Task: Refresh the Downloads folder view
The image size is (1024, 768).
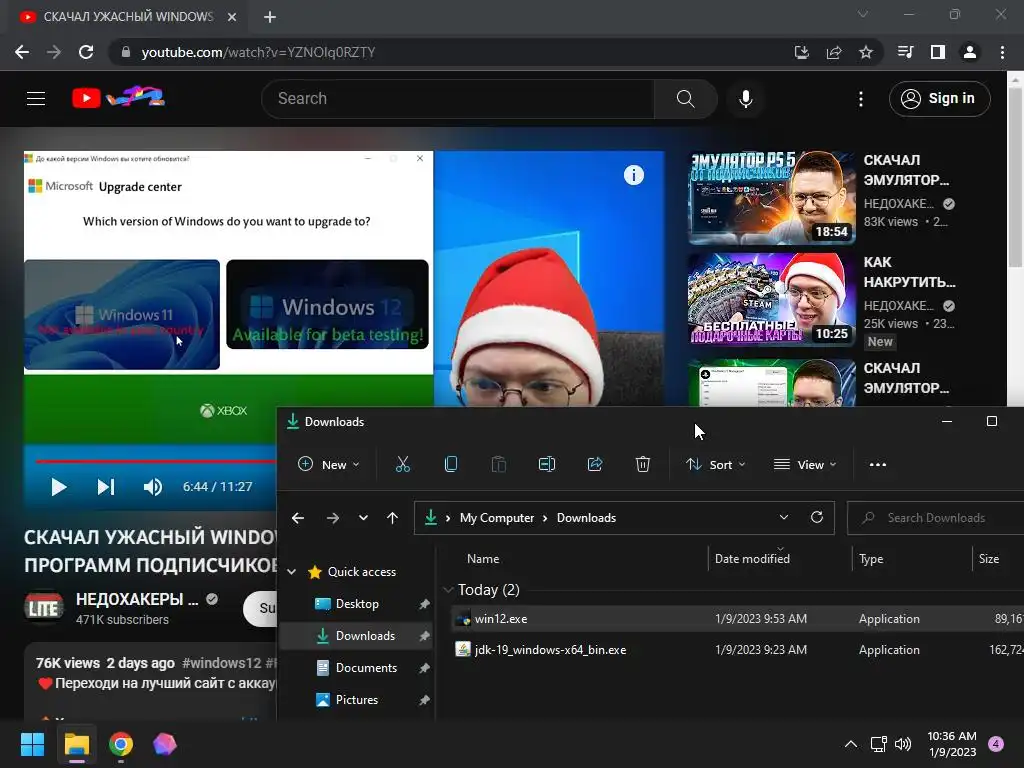Action: pyautogui.click(x=817, y=517)
